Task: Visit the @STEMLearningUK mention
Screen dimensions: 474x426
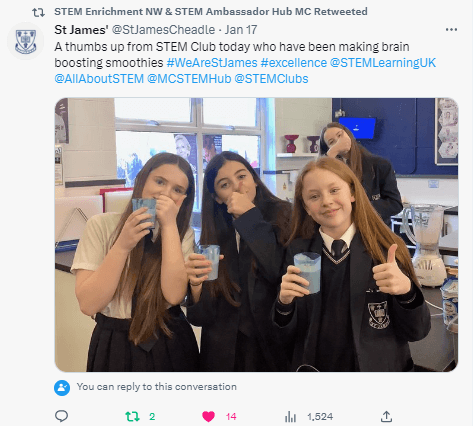Action: click(x=383, y=63)
